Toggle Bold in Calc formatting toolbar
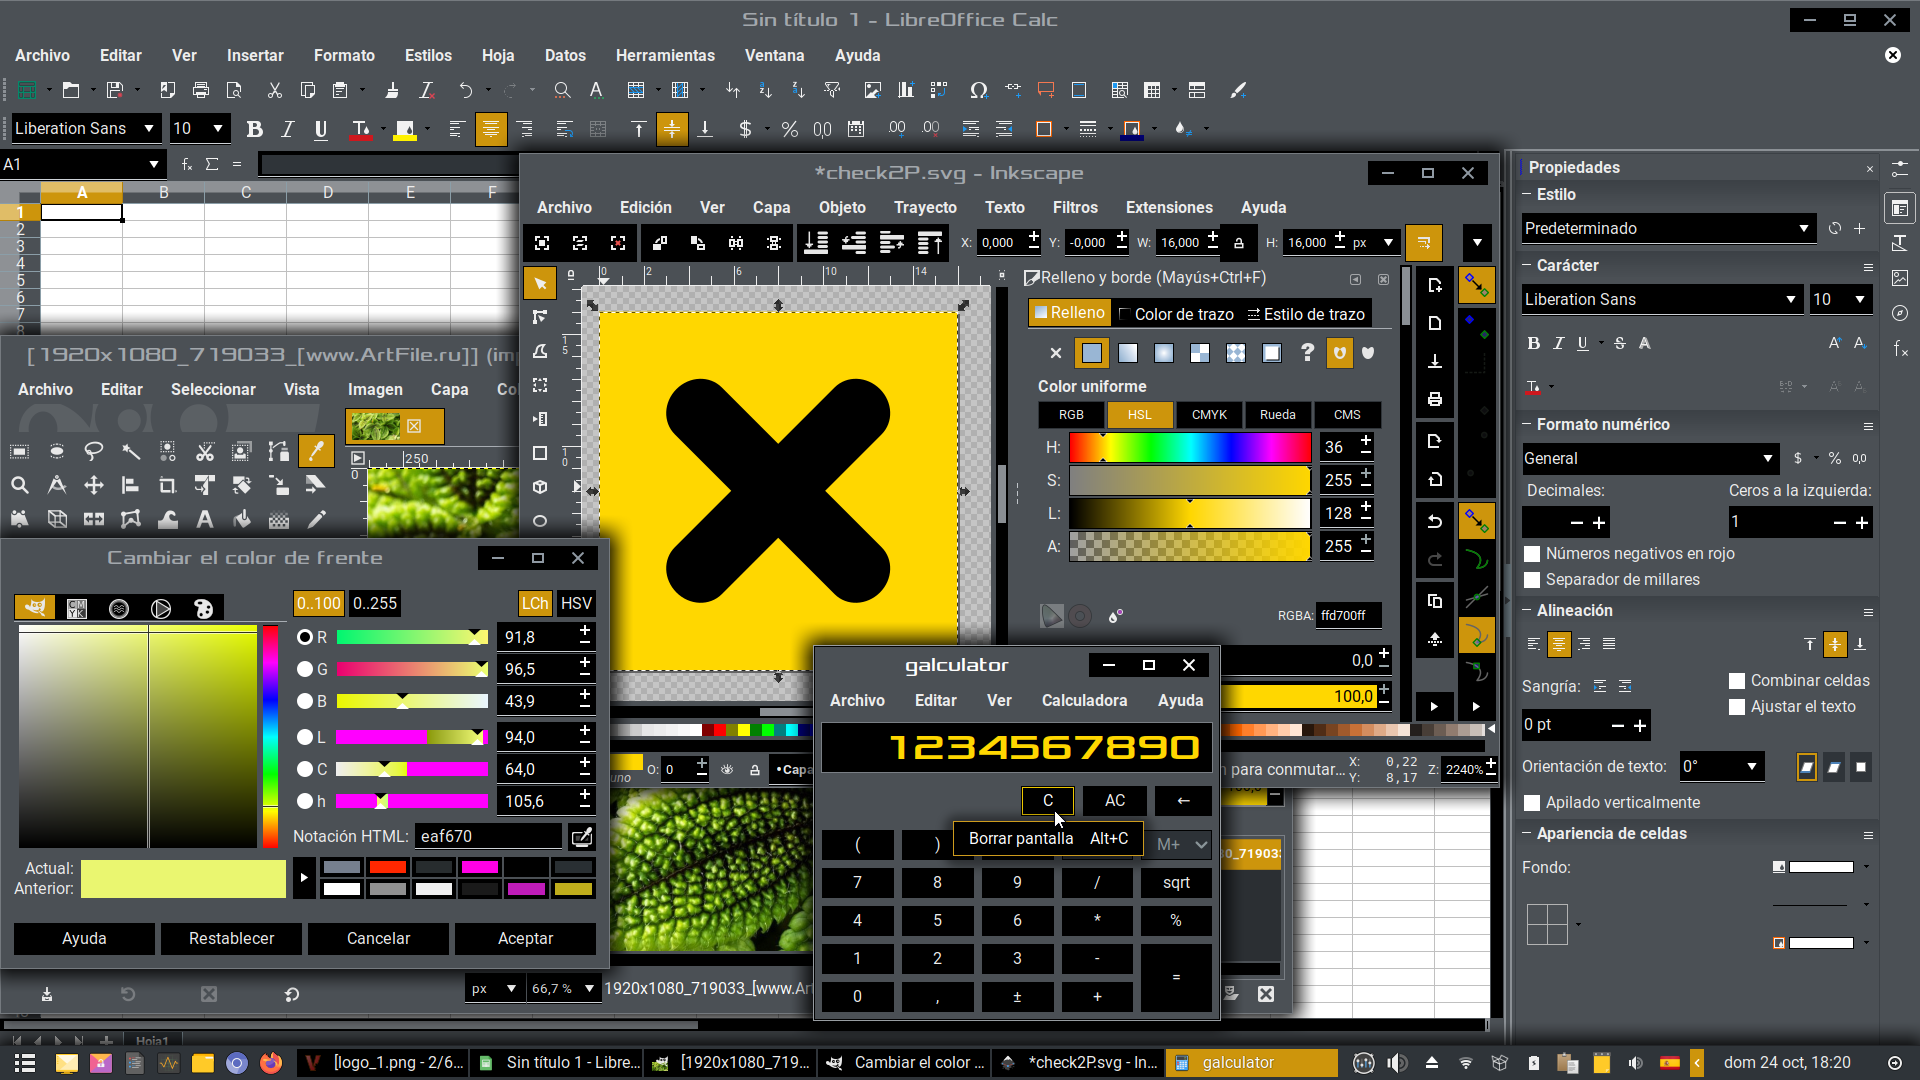This screenshot has width=1920, height=1080. 254,129
